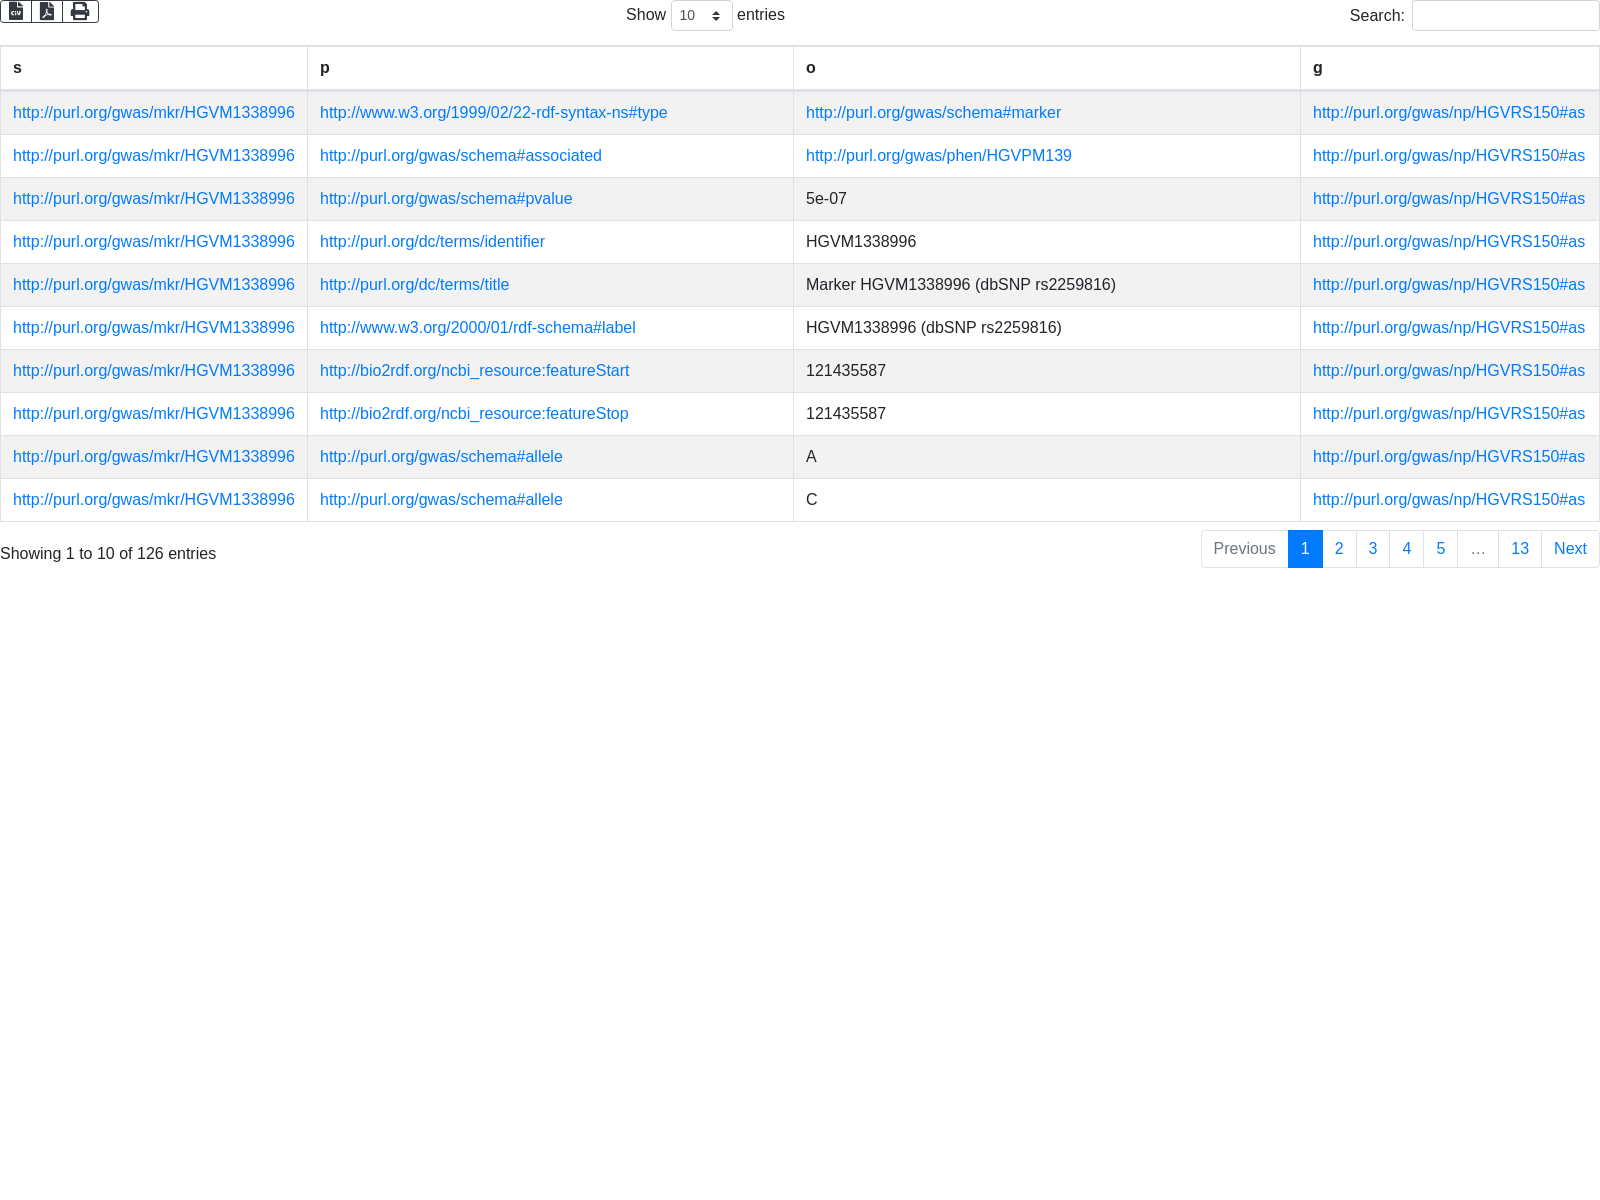Sort table by the g column header
Image resolution: width=1600 pixels, height=1200 pixels.
pyautogui.click(x=1449, y=68)
